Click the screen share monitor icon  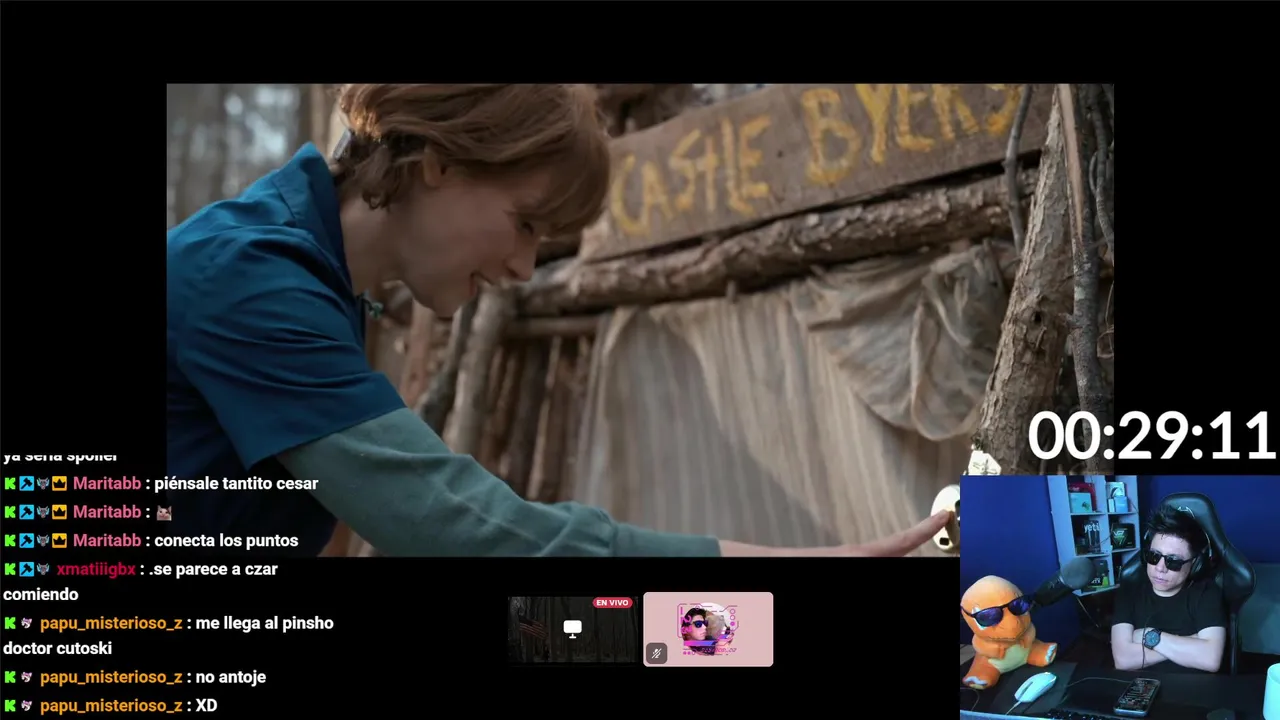tap(572, 628)
